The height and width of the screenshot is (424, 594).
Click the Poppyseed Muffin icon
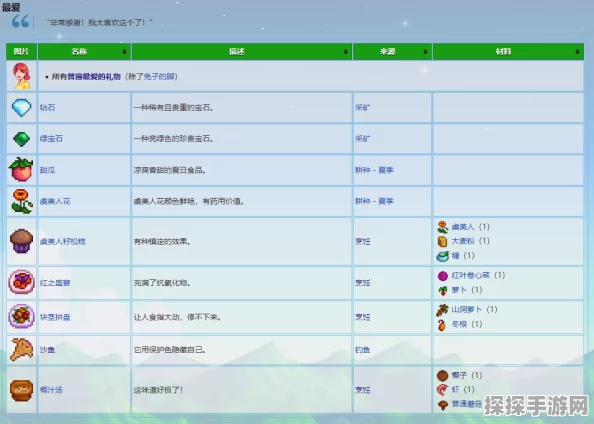pos(21,241)
